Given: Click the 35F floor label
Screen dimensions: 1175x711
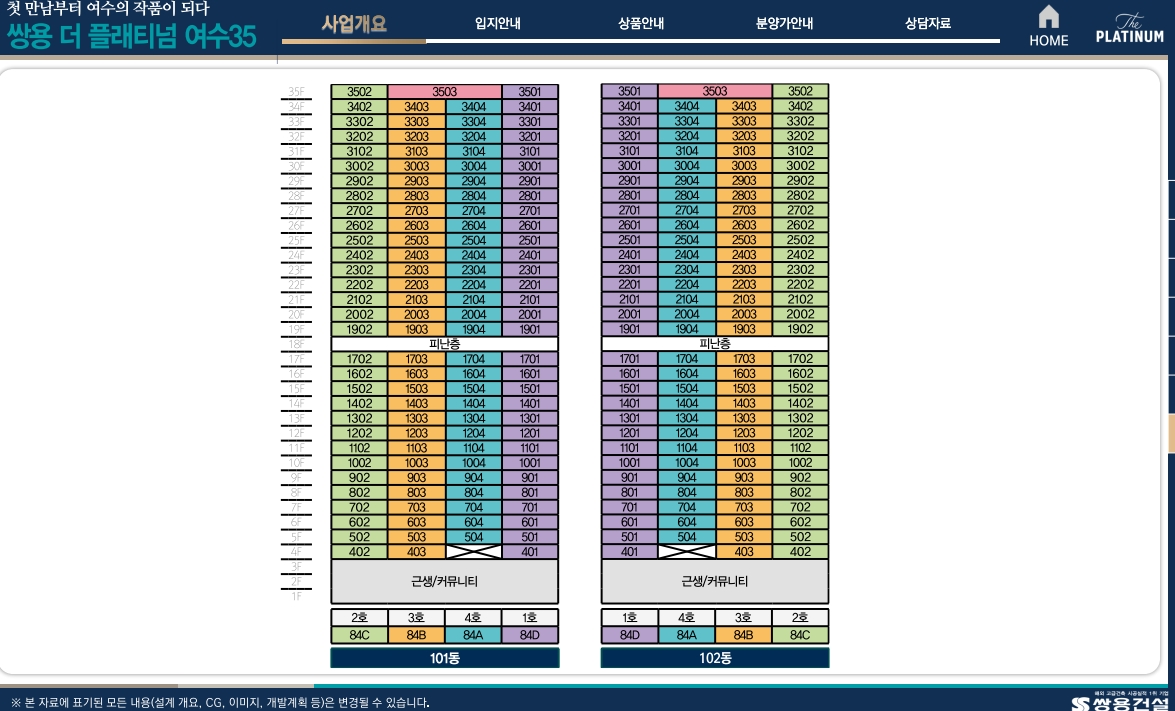Looking at the screenshot, I should coord(296,92).
